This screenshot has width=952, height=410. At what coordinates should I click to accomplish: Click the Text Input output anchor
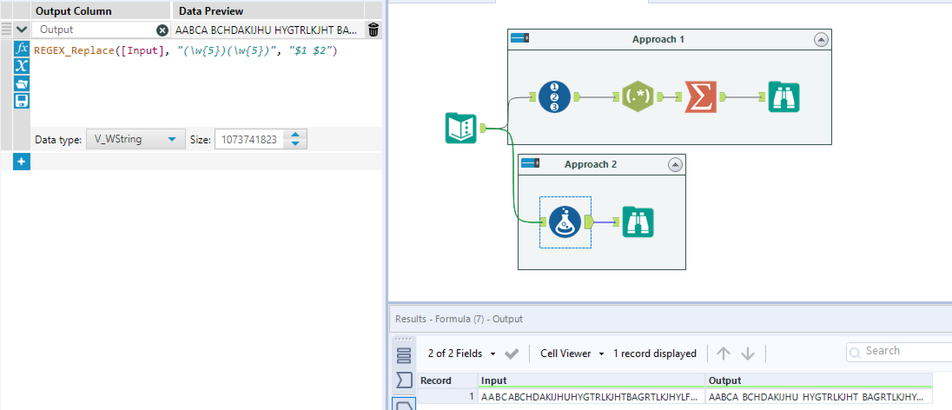click(x=483, y=128)
